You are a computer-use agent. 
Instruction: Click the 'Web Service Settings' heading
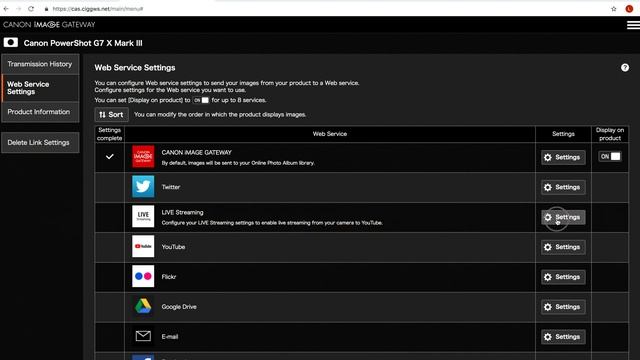(135, 68)
